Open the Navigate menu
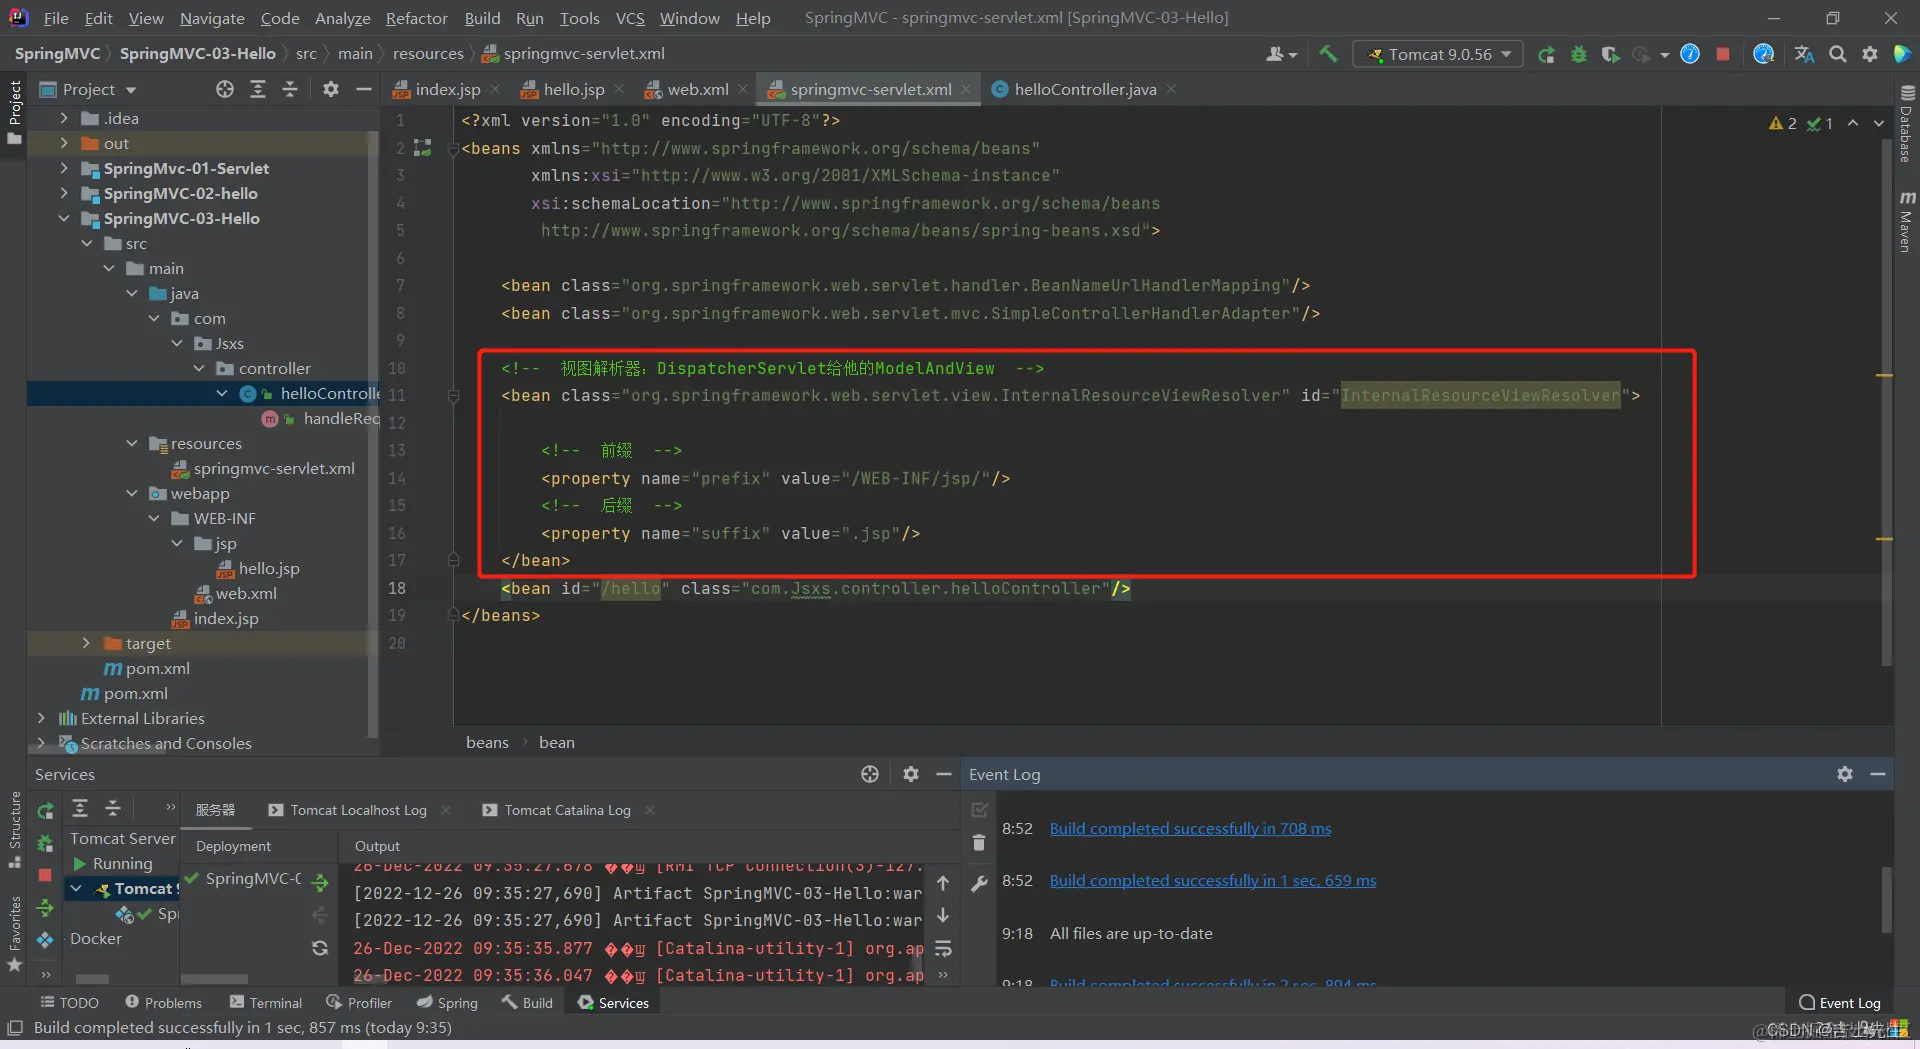This screenshot has width=1920, height=1049. click(x=212, y=18)
